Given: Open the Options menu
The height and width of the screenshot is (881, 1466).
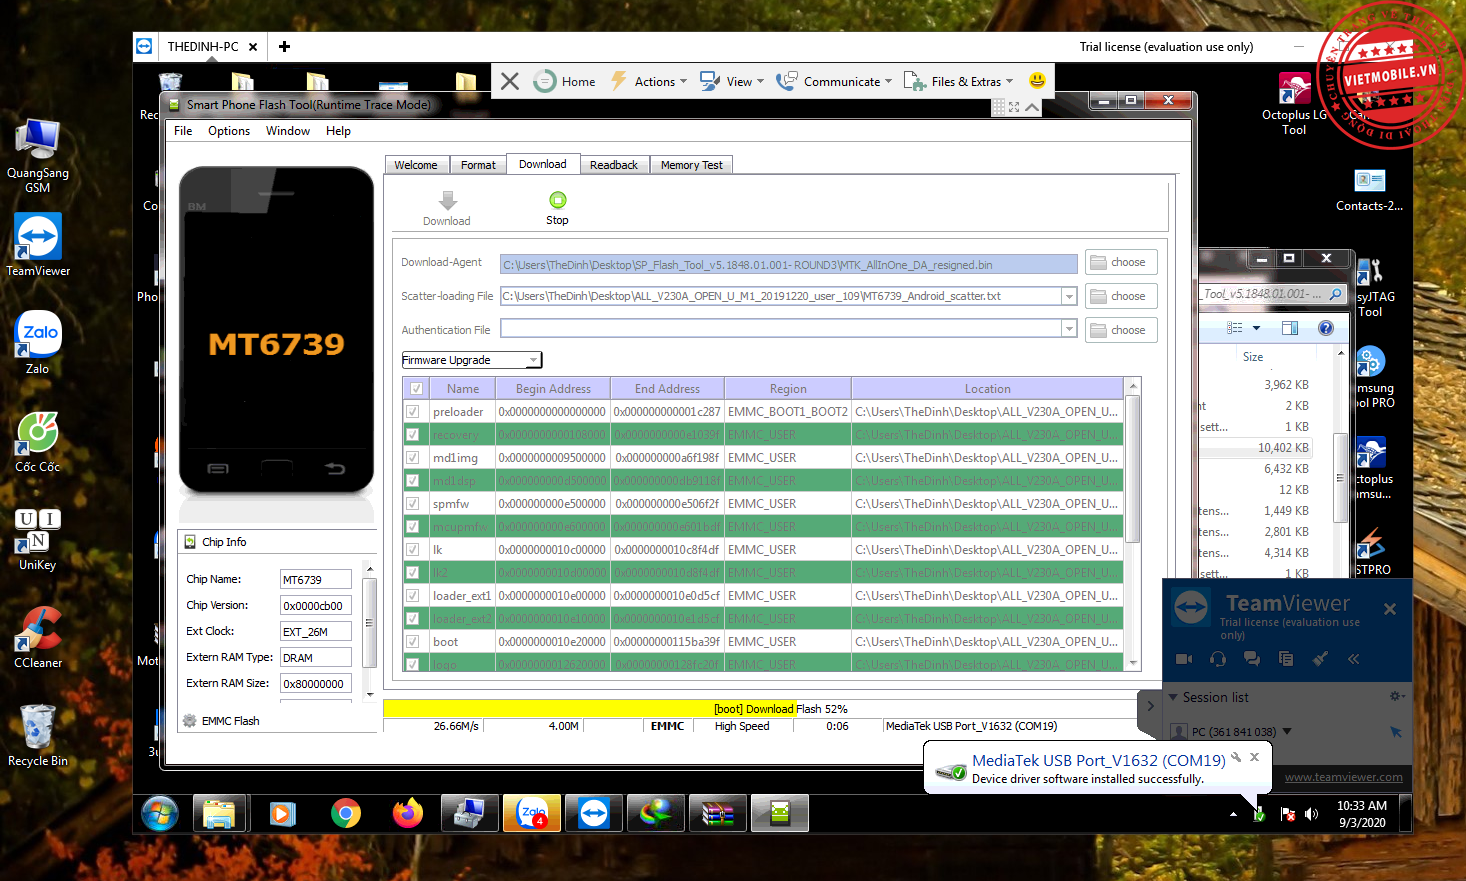Looking at the screenshot, I should coord(229,131).
